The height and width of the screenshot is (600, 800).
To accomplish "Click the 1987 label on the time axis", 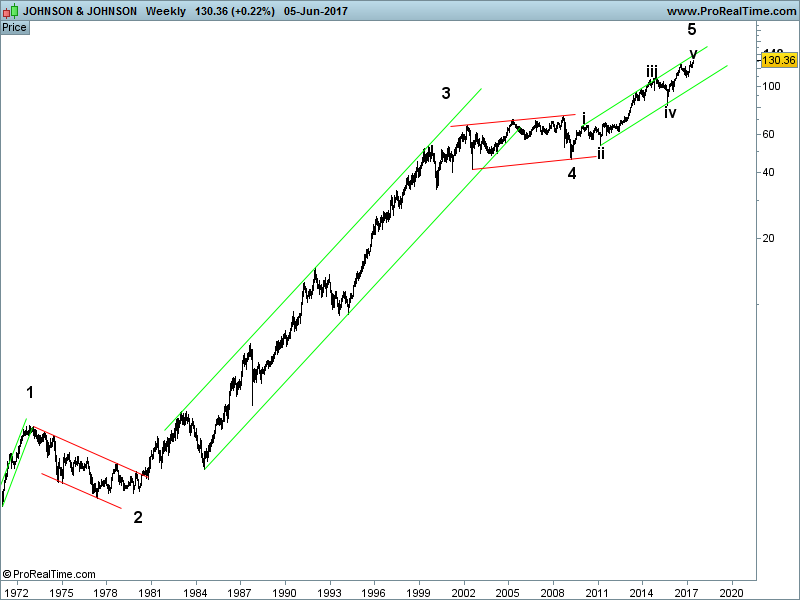I will (240, 593).
